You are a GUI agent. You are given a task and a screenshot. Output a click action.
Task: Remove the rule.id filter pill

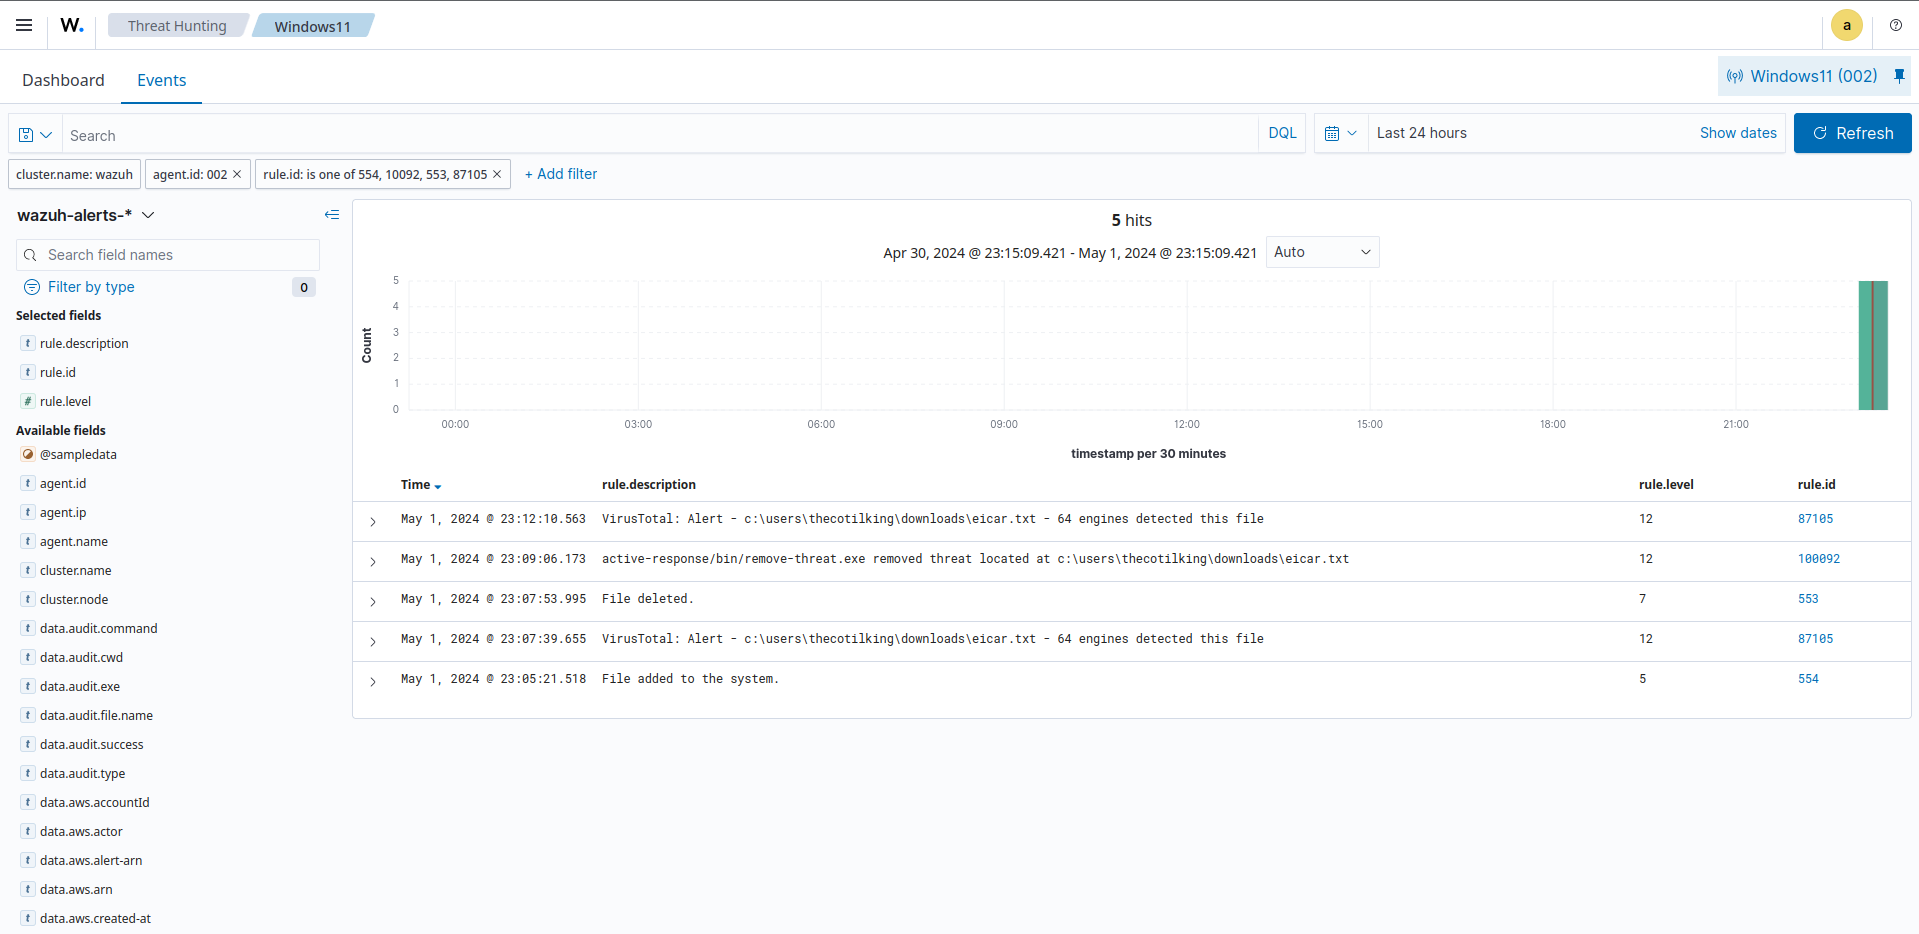(x=497, y=174)
